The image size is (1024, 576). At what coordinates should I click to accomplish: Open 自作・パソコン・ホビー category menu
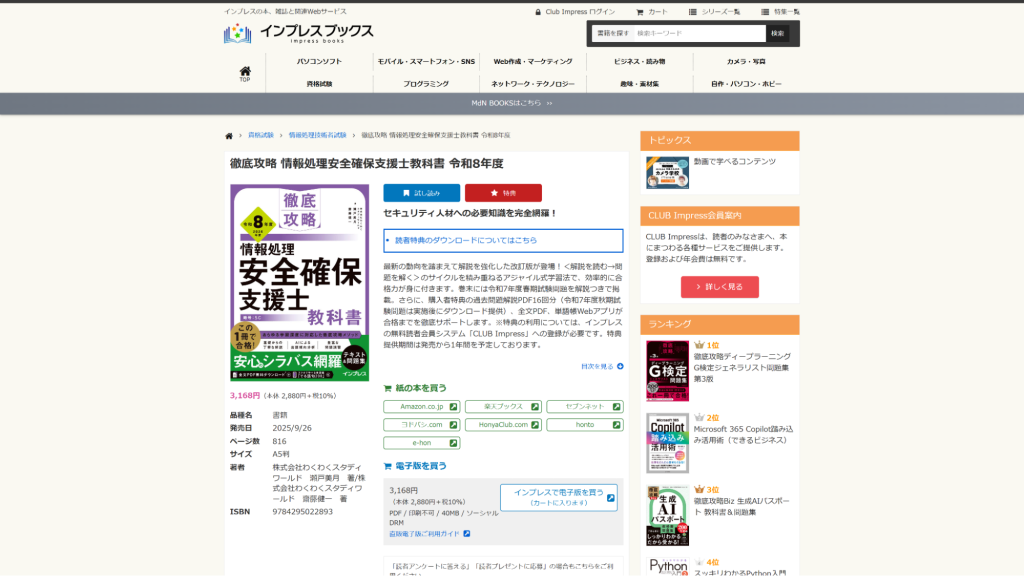tap(746, 84)
